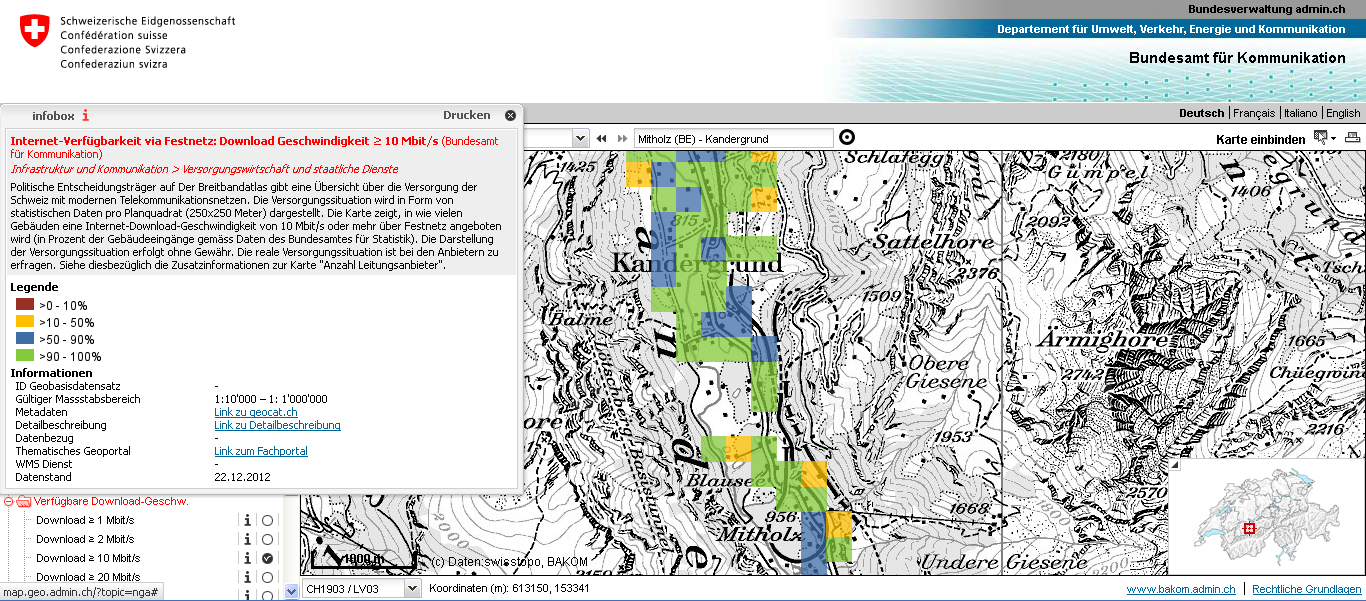Click 'Bundesverwaltung admin.ch' header text
The image size is (1366, 601).
tap(1267, 8)
